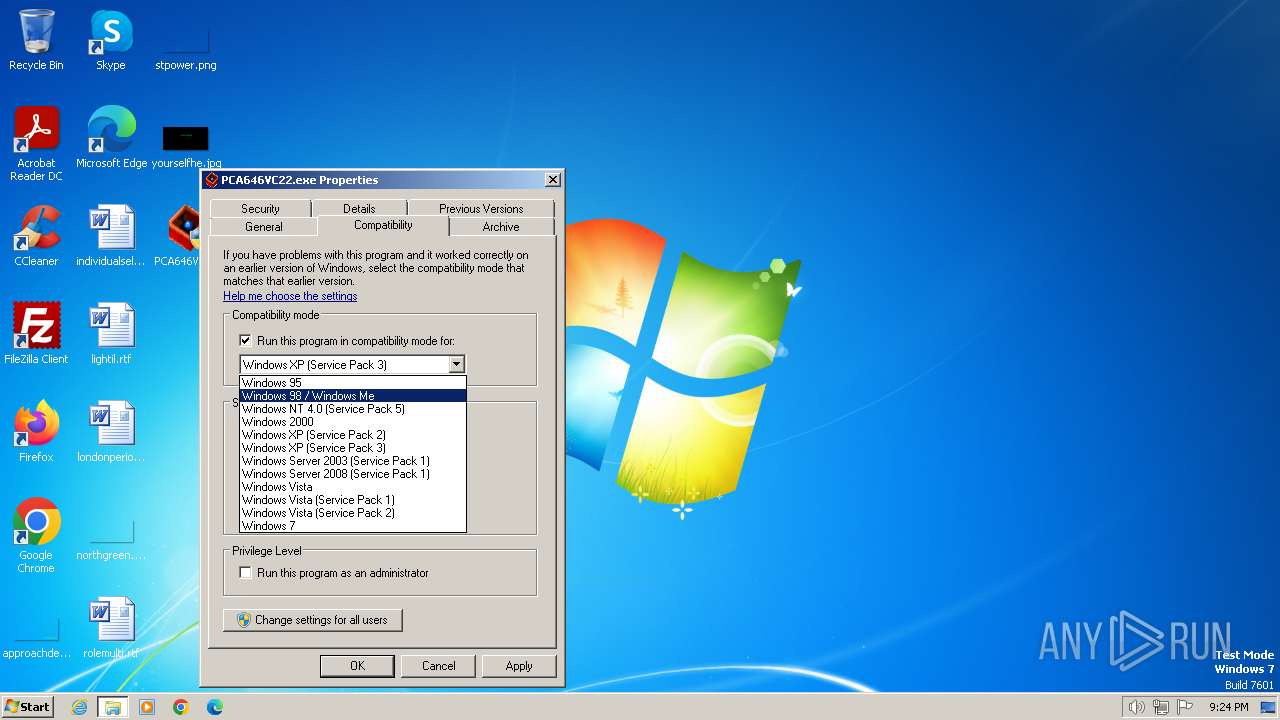Choose Windows XP (Service Pack 3) in list
This screenshot has width=1280, height=720.
353,448
